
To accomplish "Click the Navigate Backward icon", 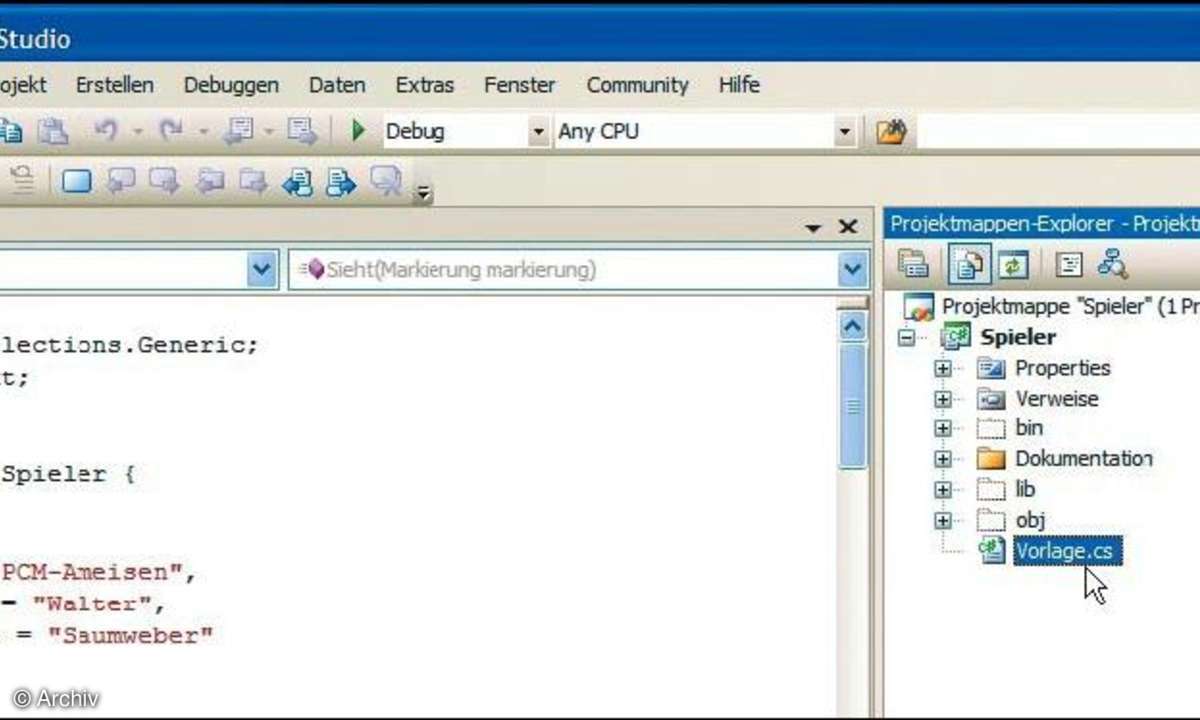I will (239, 131).
